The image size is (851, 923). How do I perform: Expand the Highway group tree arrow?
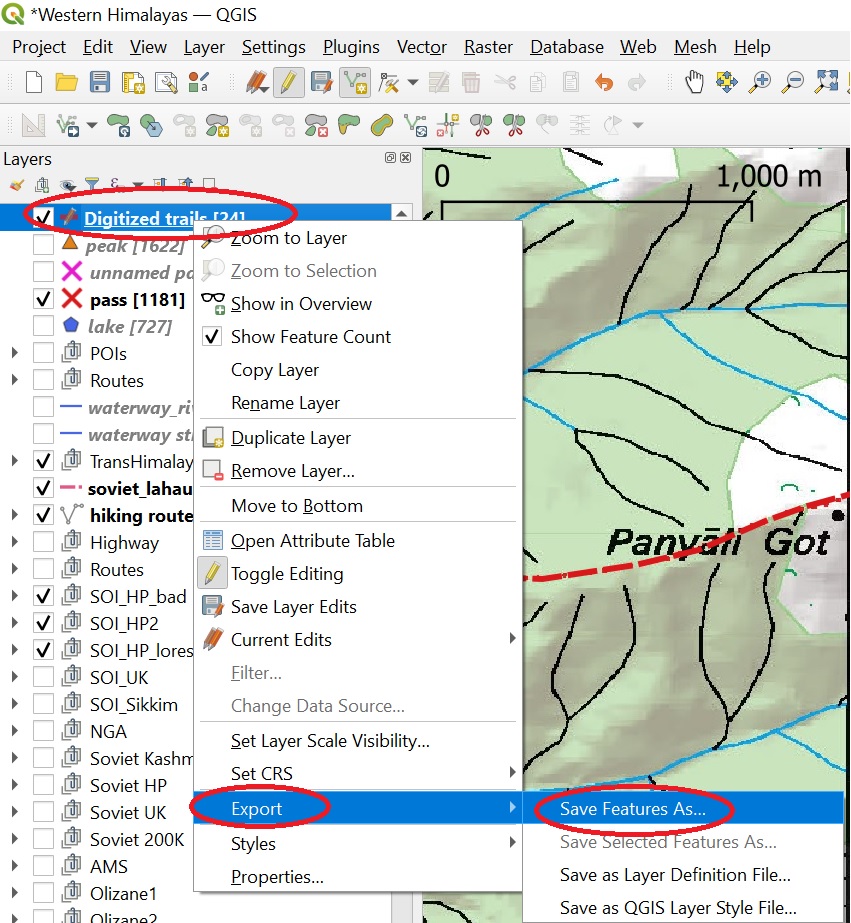pyautogui.click(x=15, y=542)
